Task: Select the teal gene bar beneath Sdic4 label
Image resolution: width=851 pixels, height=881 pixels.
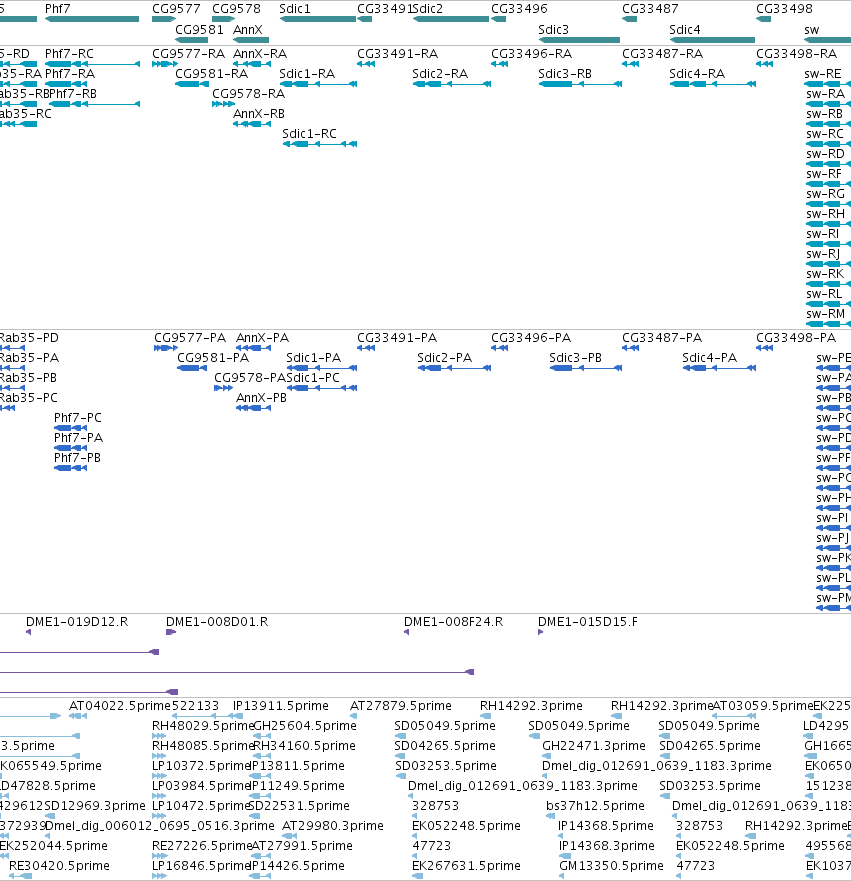Action: click(x=712, y=40)
